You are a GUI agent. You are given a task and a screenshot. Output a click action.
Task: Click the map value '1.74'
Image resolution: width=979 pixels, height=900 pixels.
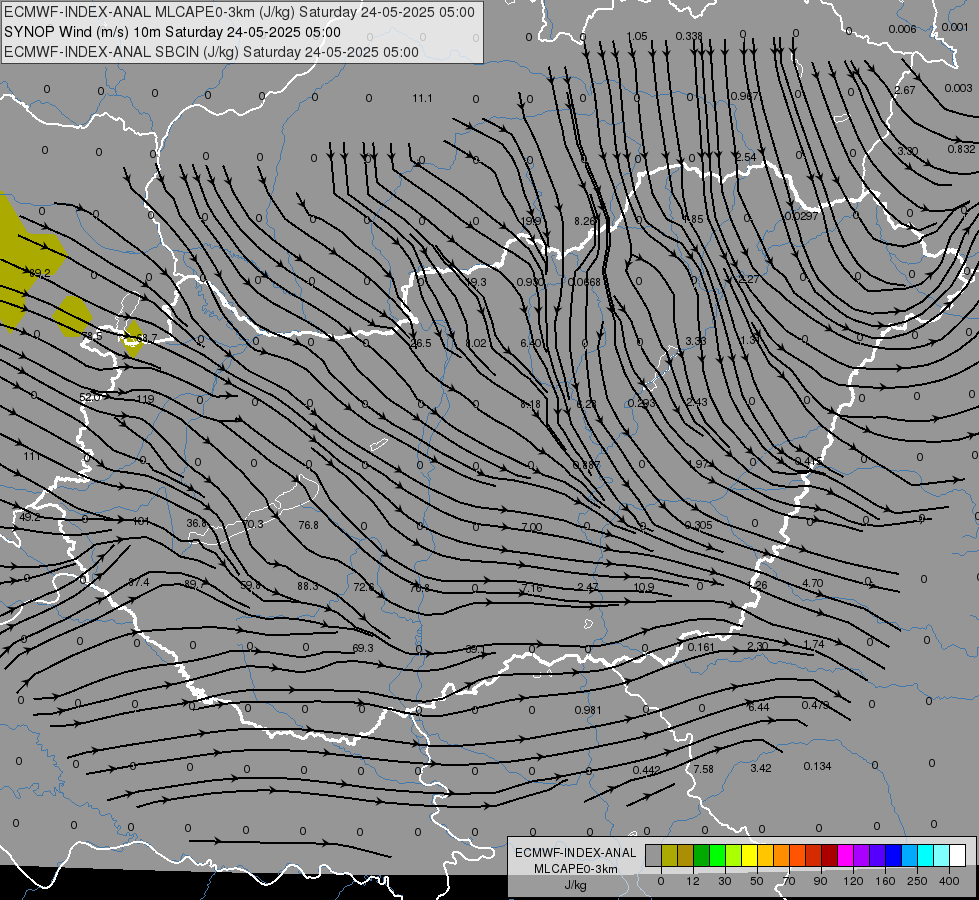point(814,644)
